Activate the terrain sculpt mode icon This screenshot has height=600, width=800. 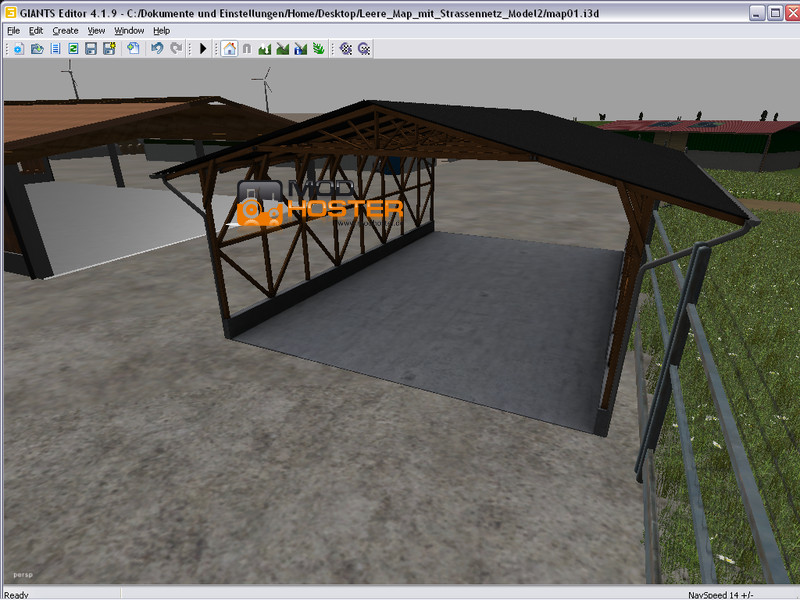point(265,49)
